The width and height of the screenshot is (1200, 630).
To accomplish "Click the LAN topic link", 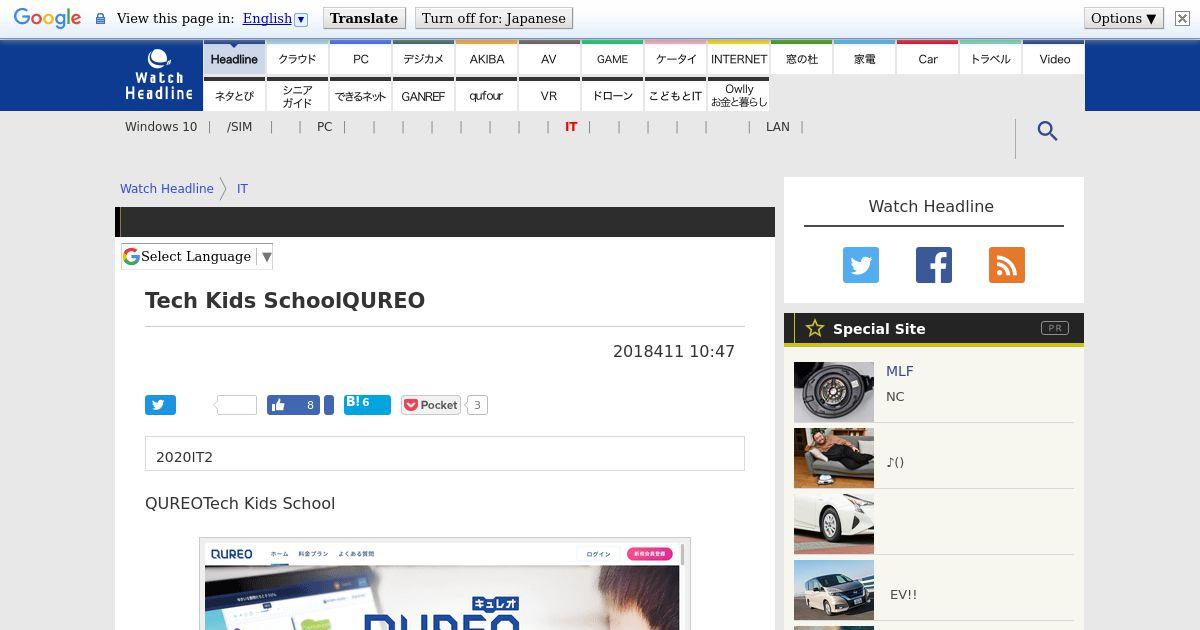I will click(777, 127).
